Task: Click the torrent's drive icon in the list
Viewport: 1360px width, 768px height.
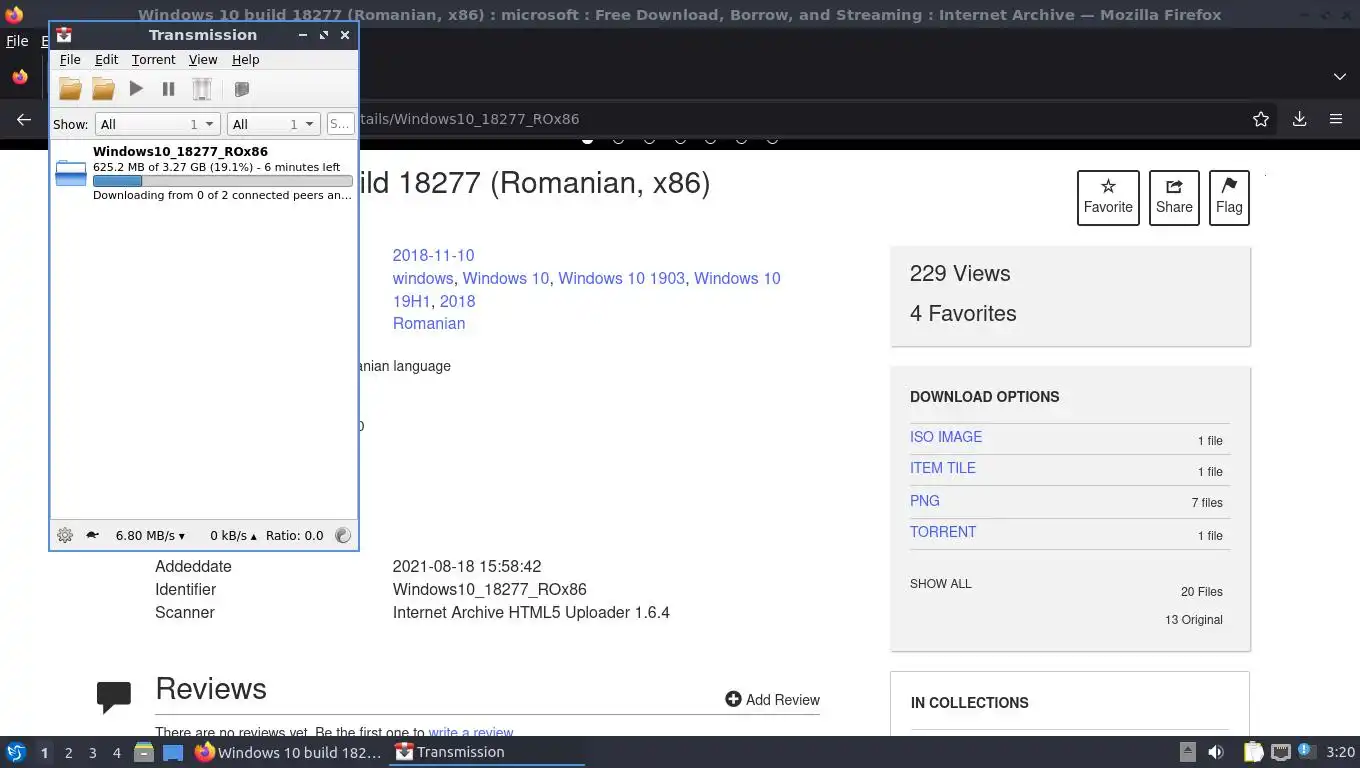Action: click(71, 174)
